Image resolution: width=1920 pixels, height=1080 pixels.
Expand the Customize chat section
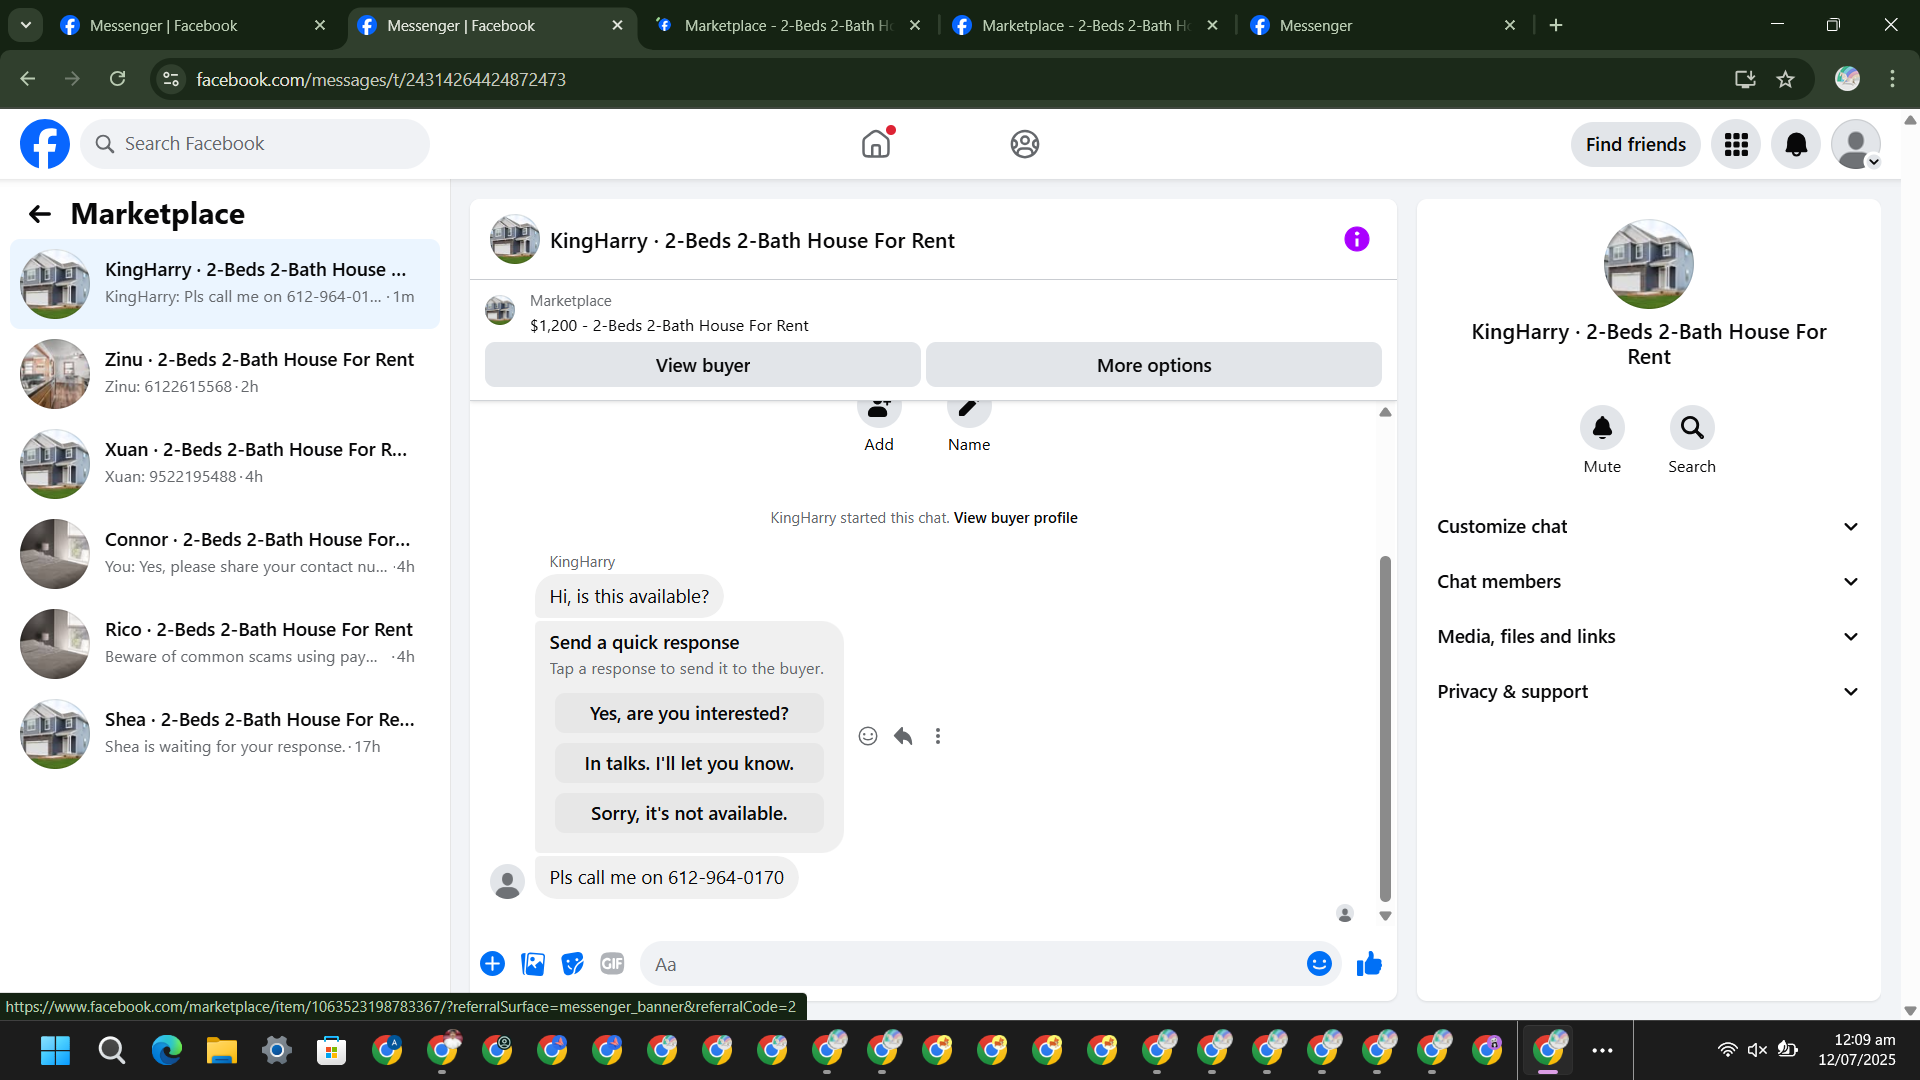[1649, 527]
